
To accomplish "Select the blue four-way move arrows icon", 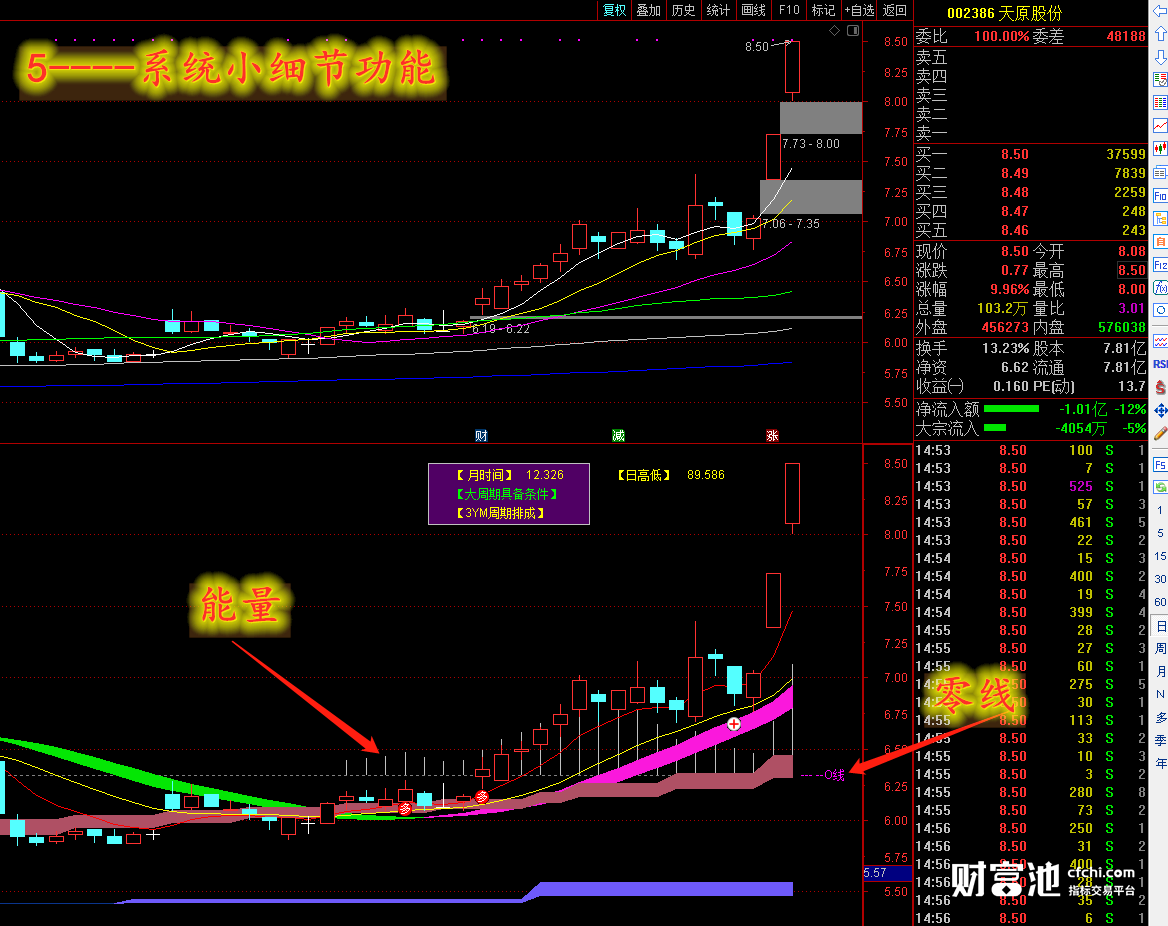I will [x=1160, y=410].
